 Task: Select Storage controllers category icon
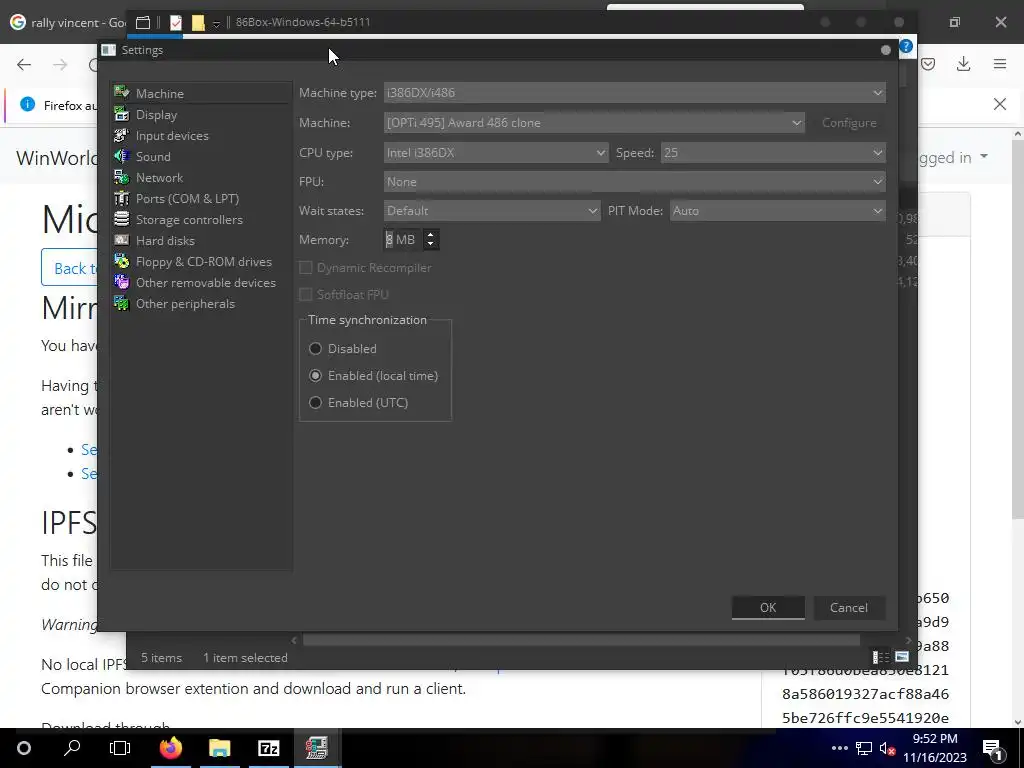click(x=121, y=219)
